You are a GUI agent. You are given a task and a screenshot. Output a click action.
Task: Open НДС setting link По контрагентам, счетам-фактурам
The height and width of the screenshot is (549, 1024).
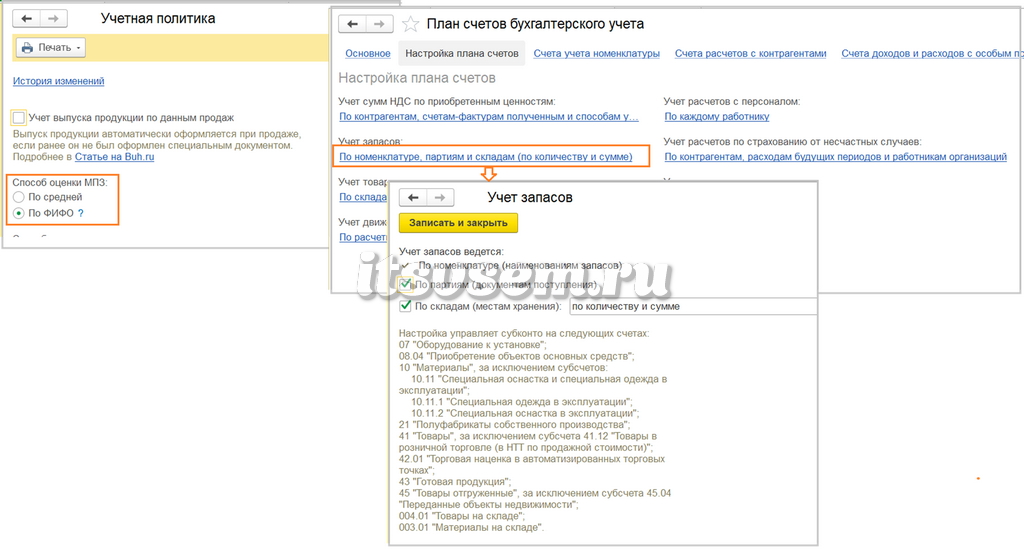(x=488, y=116)
